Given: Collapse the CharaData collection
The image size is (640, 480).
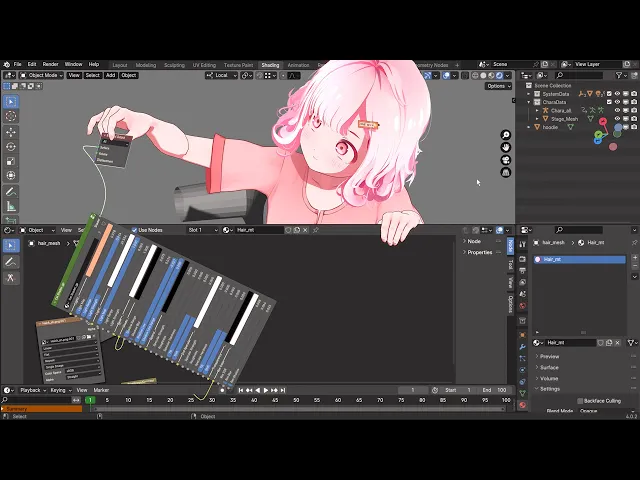Looking at the screenshot, I should [x=529, y=102].
